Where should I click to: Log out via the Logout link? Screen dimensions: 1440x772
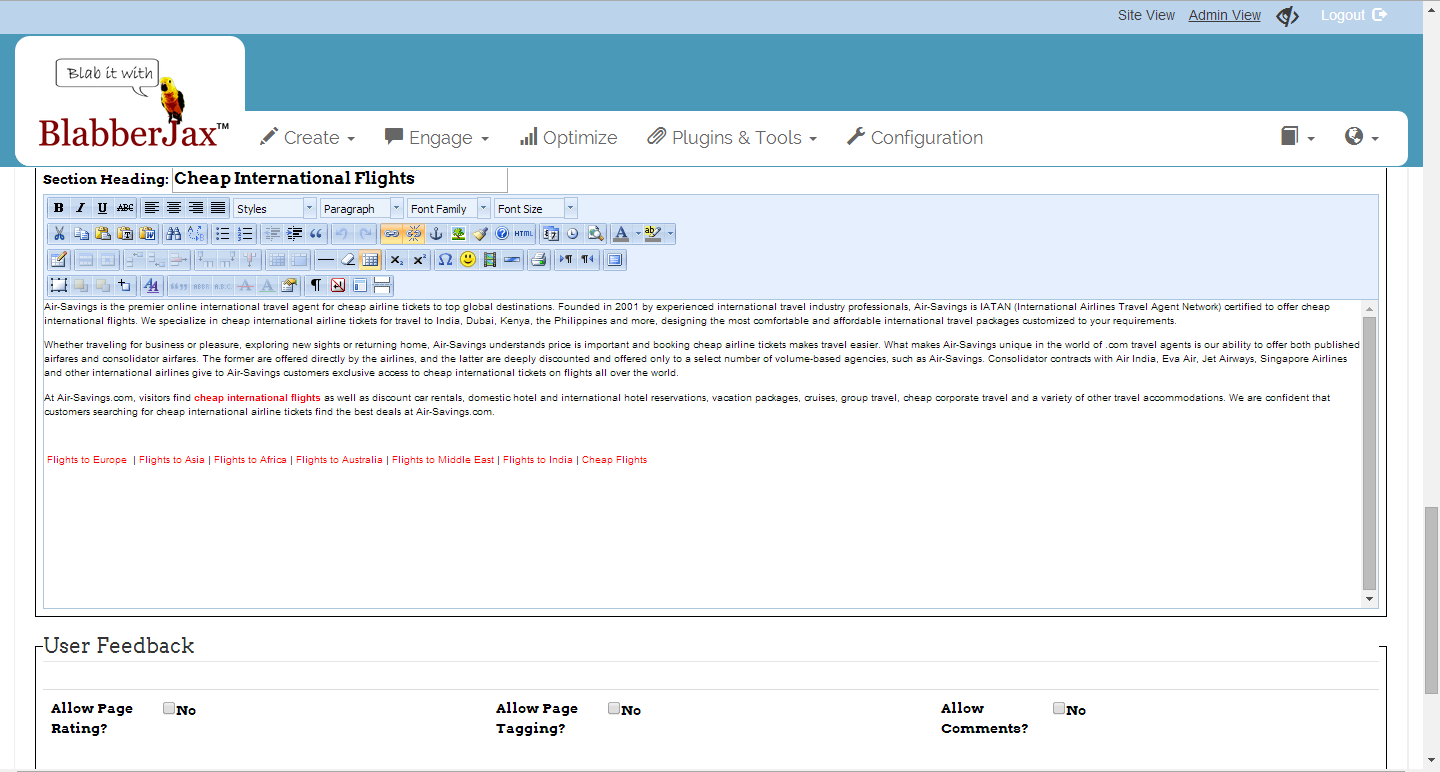click(x=1353, y=15)
